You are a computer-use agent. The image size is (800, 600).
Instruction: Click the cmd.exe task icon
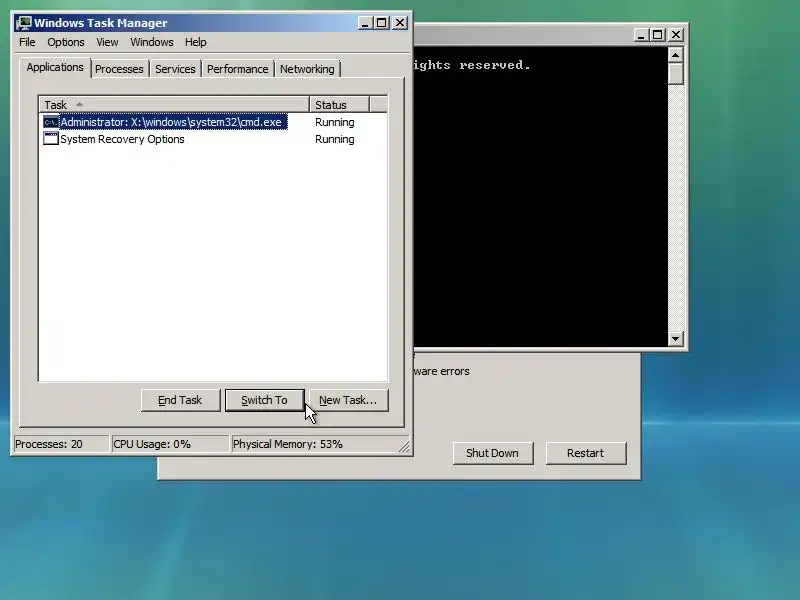click(x=51, y=122)
